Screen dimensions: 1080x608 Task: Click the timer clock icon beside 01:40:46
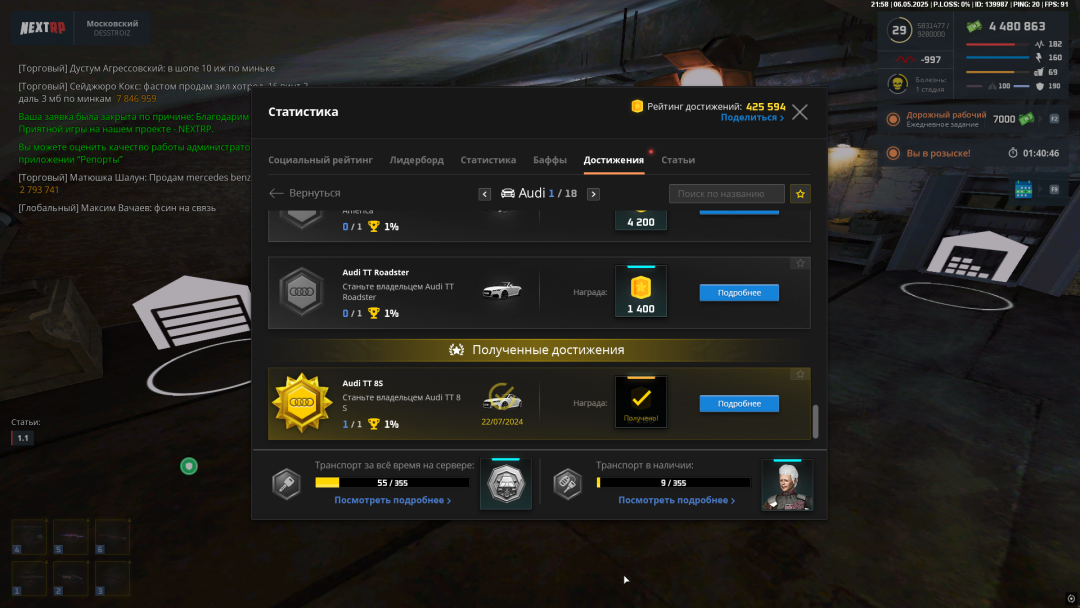(x=1012, y=153)
